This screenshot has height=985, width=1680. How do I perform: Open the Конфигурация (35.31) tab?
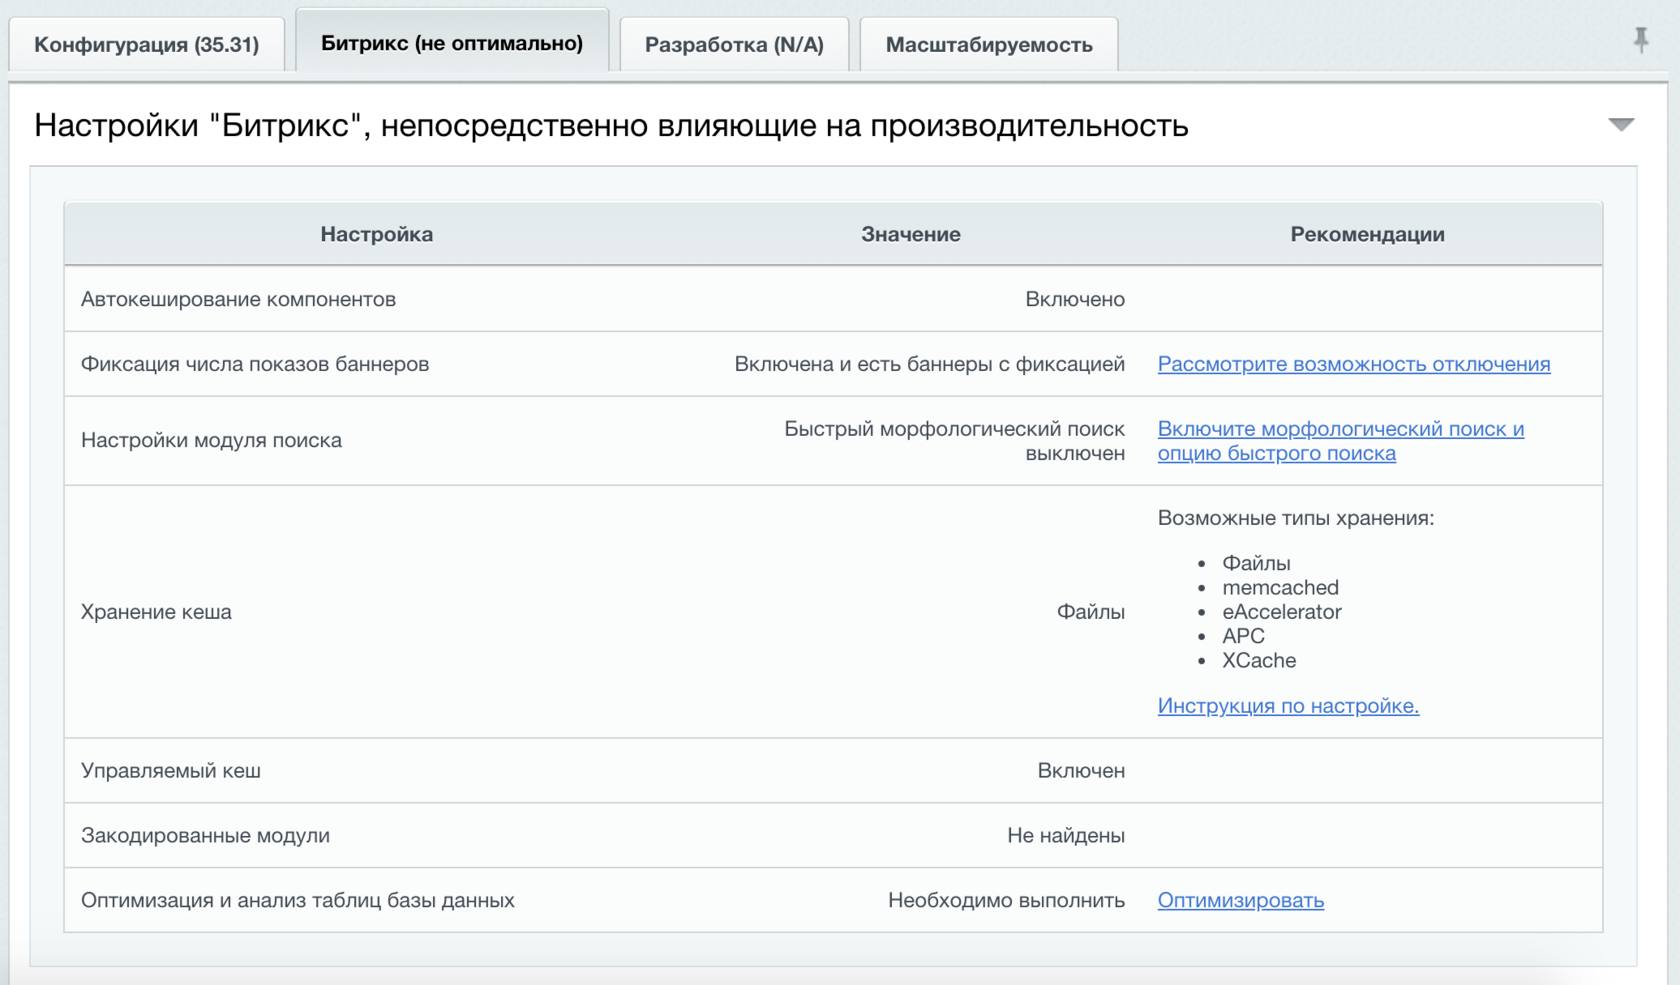[146, 45]
